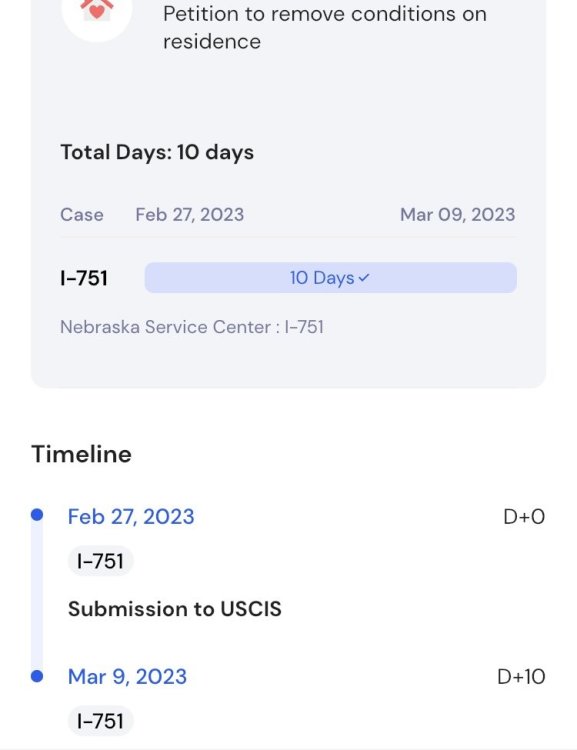Select the Case column header
The height and width of the screenshot is (750, 577).
click(x=82, y=215)
